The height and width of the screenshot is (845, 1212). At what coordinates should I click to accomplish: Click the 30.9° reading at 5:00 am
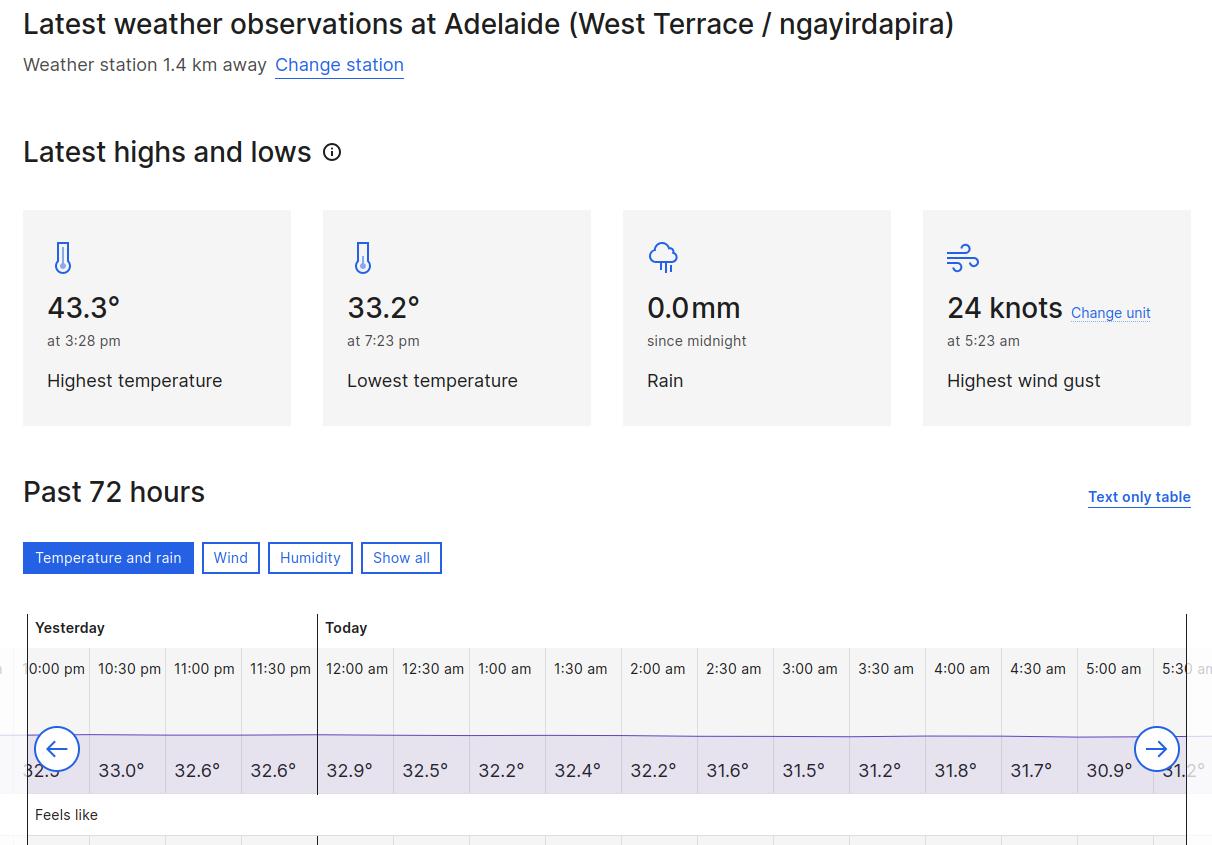tap(1109, 771)
